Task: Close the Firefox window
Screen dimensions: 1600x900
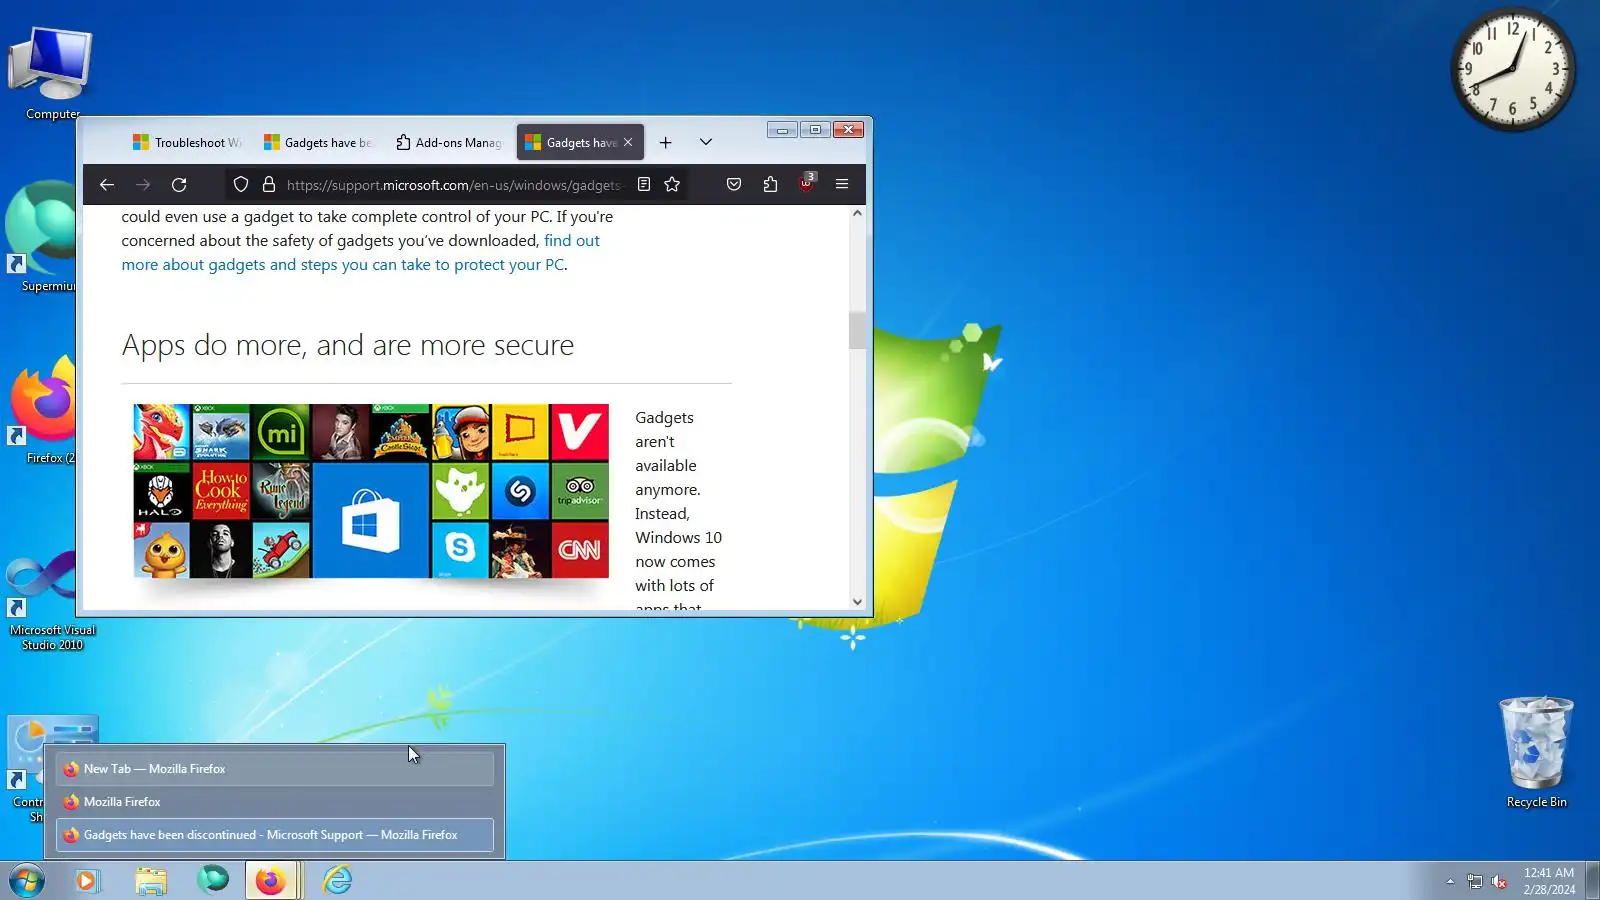Action: coord(848,130)
